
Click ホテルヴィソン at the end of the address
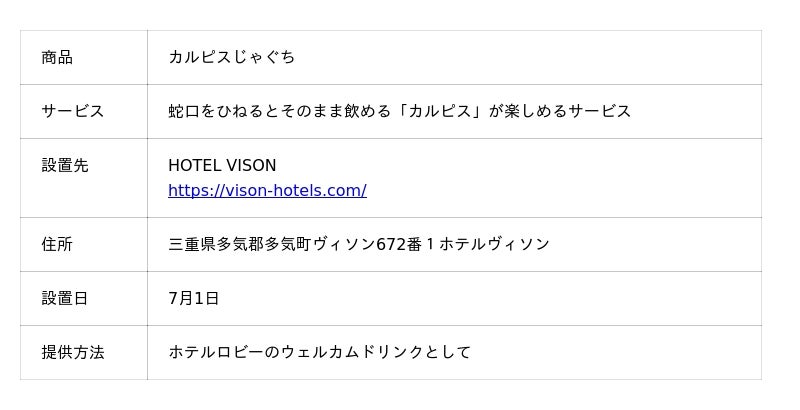(x=494, y=244)
